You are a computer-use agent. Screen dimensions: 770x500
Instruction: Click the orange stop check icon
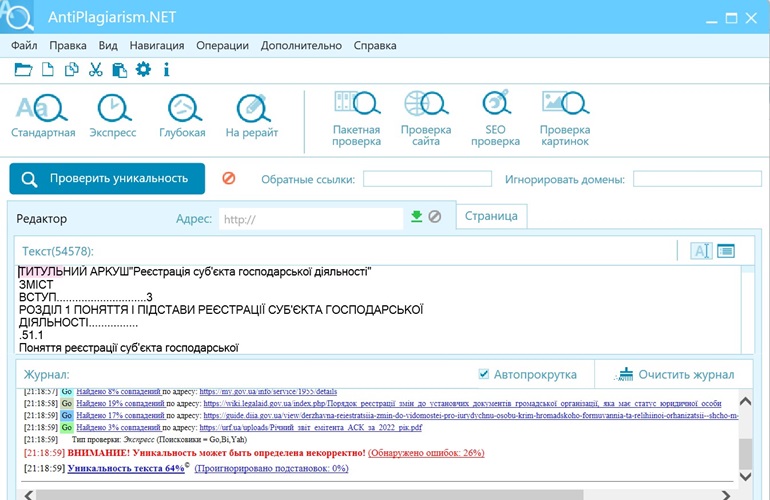(x=228, y=178)
